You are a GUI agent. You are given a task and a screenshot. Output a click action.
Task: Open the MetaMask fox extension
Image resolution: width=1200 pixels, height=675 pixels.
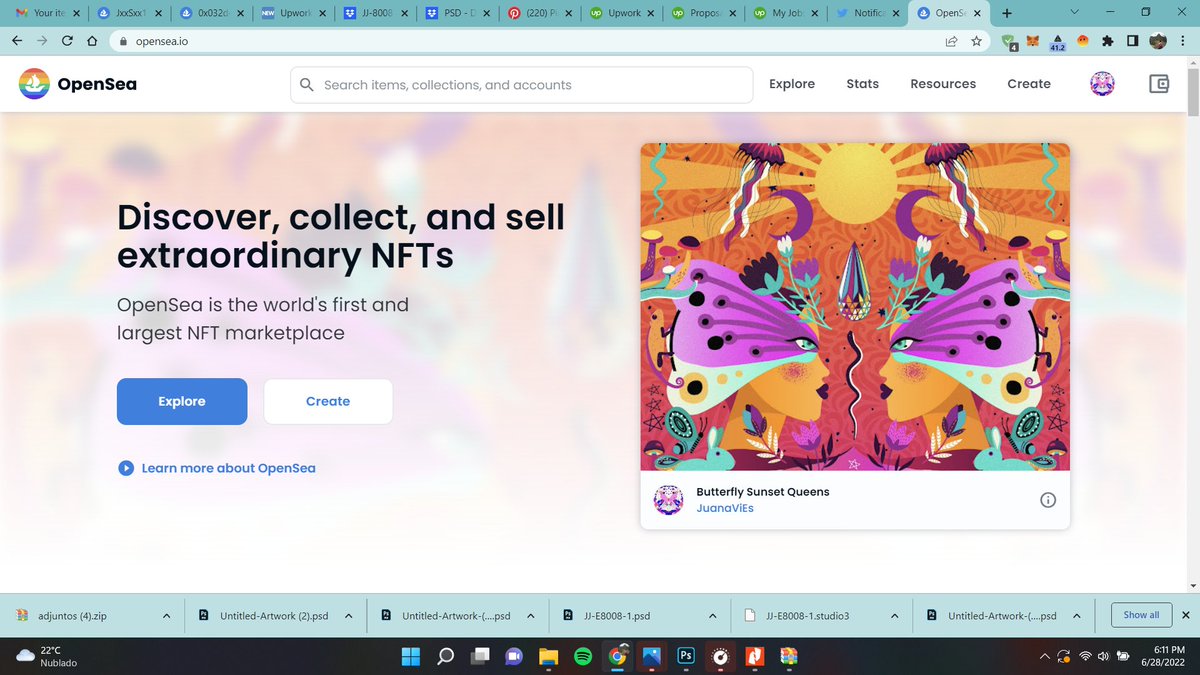click(1033, 41)
